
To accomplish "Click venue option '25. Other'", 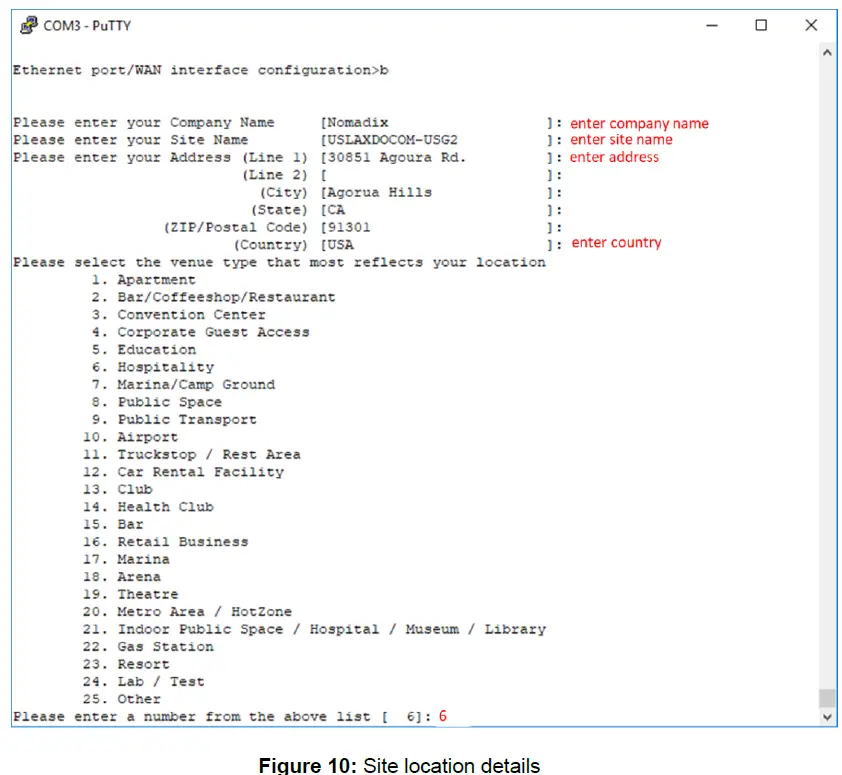I will tap(121, 699).
